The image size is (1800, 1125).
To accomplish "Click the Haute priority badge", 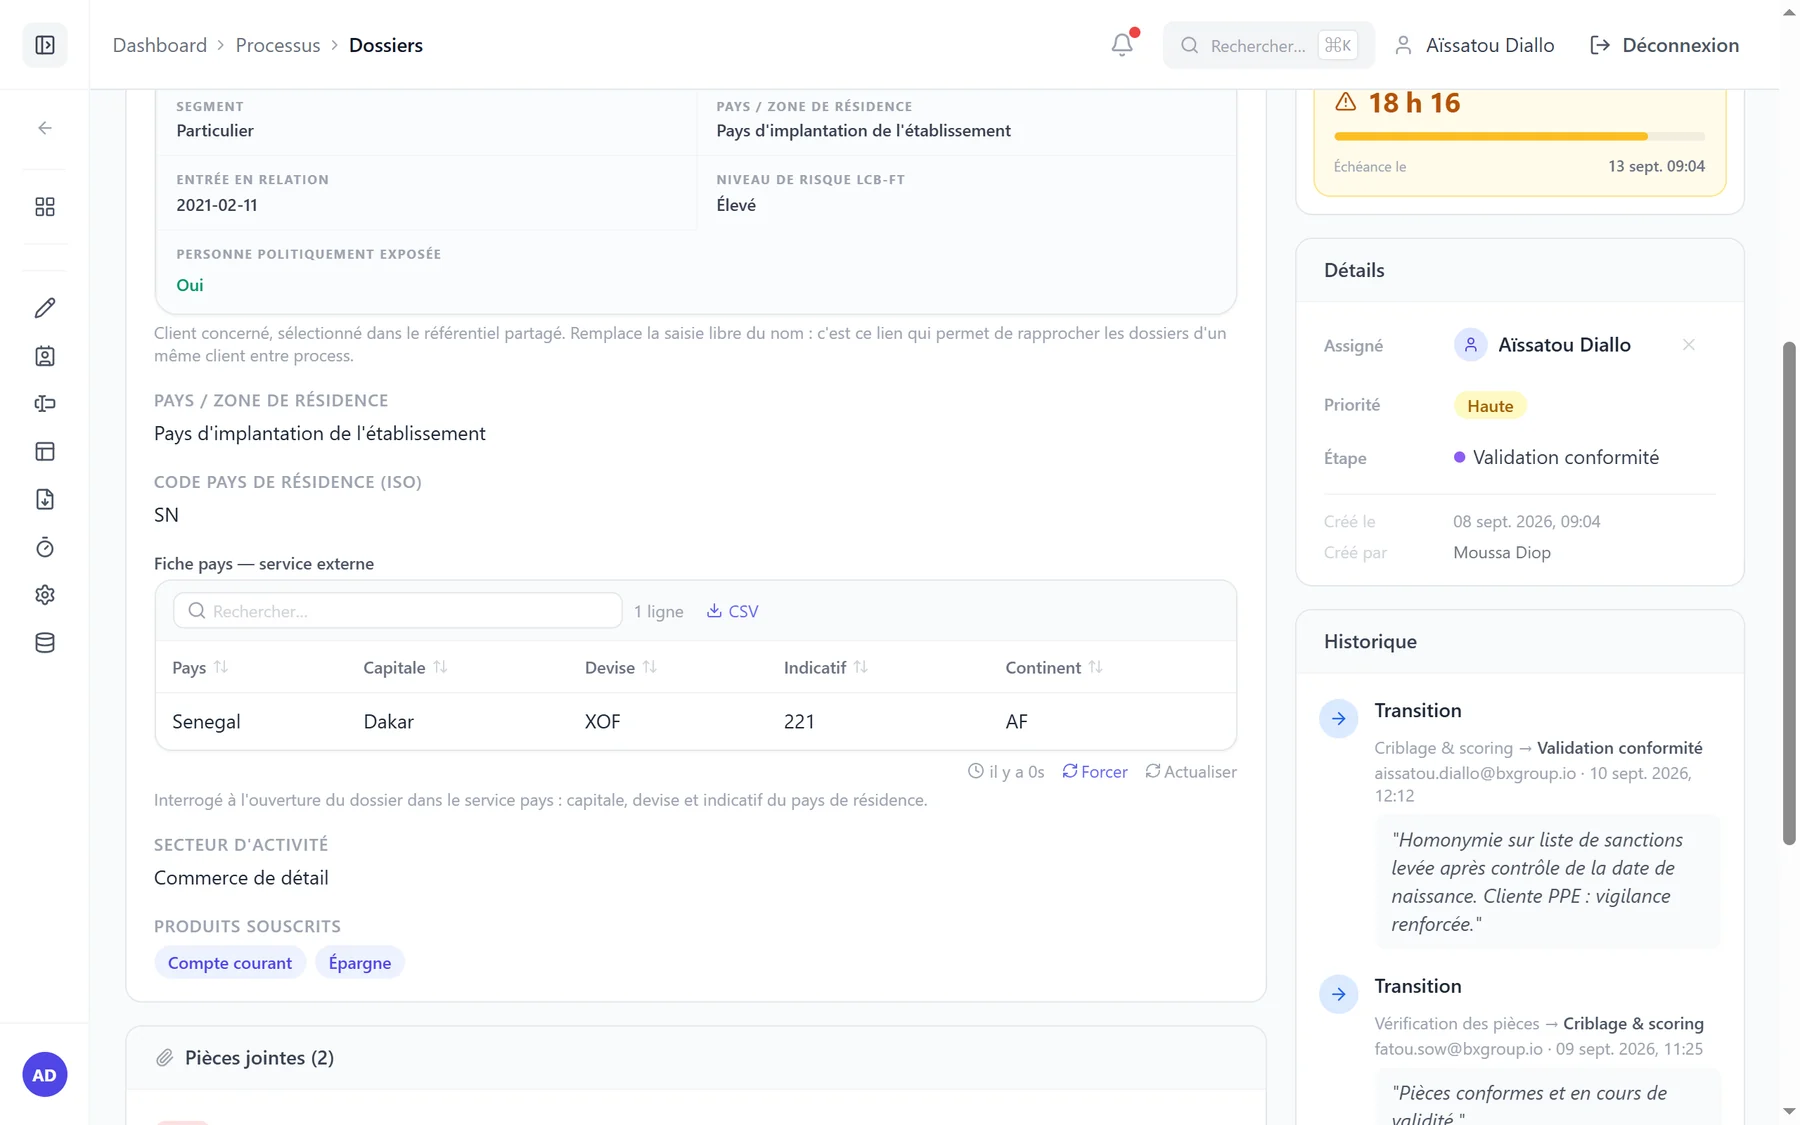I will coord(1490,406).
